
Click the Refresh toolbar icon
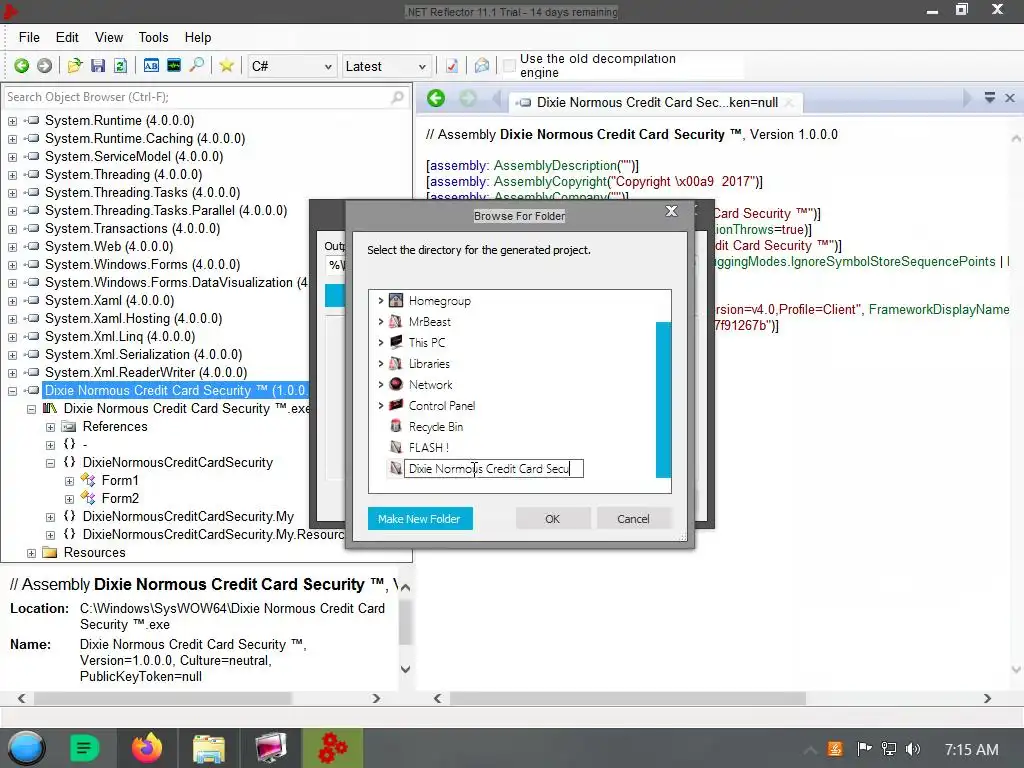tap(120, 66)
